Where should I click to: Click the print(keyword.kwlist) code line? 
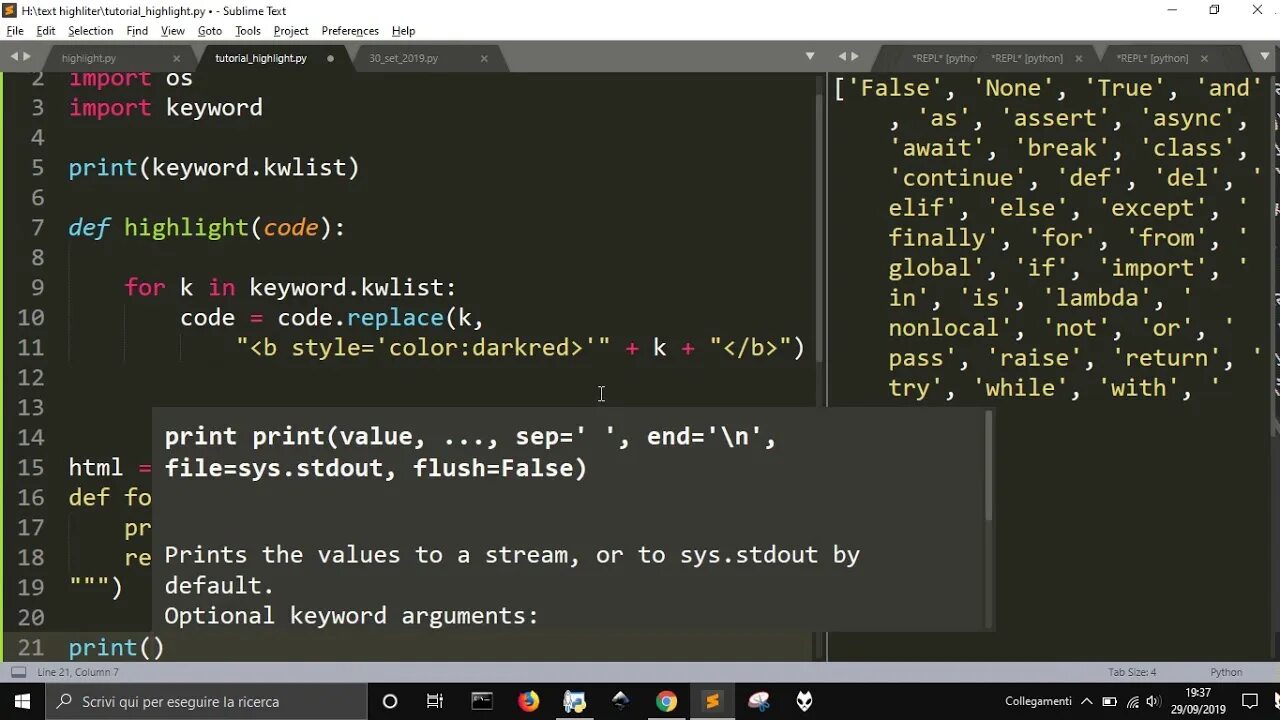pos(214,167)
